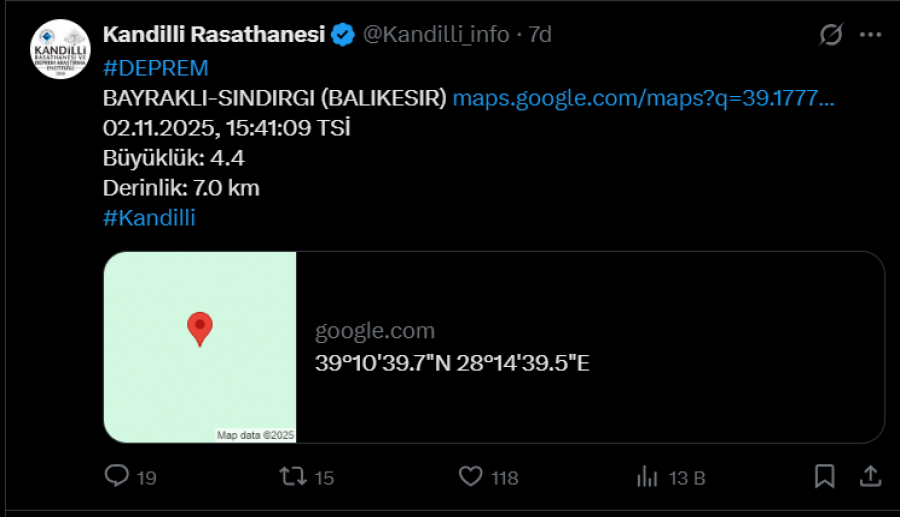Click the Kandilli Rasathanesi display name
Image resolution: width=900 pixels, height=517 pixels.
pos(214,35)
